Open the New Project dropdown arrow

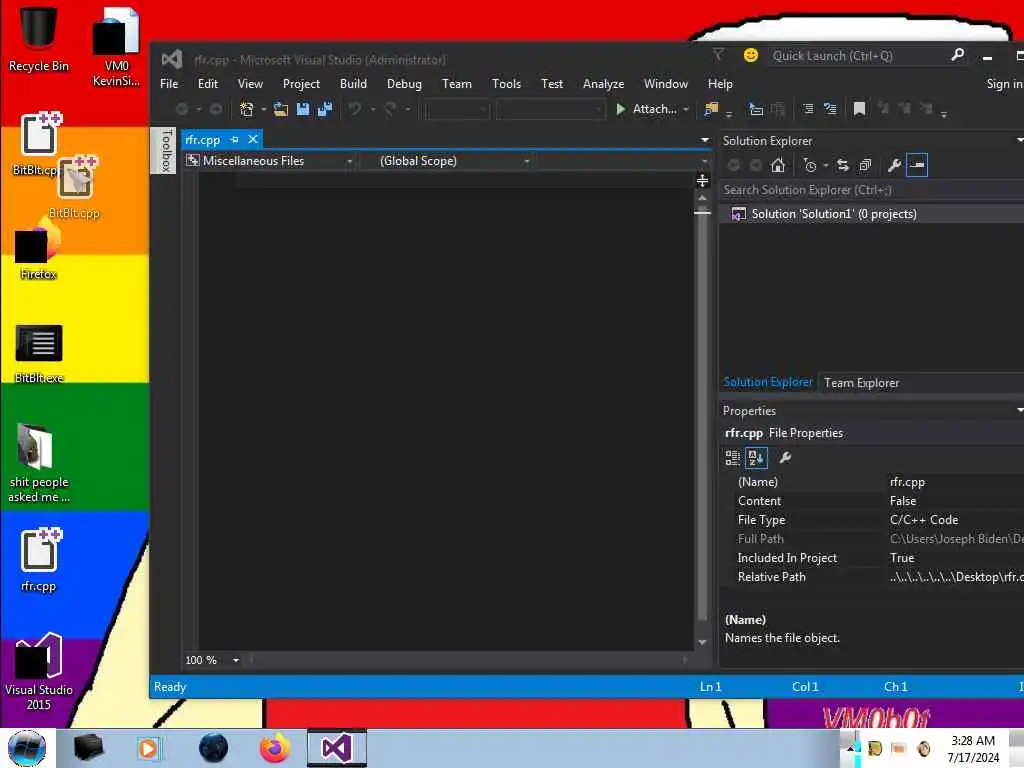(x=263, y=109)
